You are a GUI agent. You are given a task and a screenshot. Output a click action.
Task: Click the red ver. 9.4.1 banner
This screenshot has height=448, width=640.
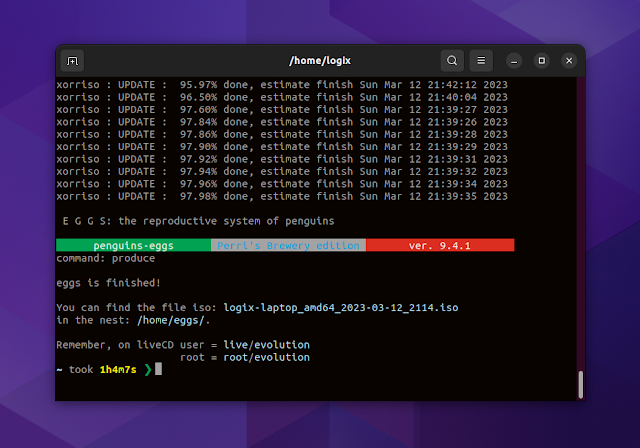coord(439,245)
